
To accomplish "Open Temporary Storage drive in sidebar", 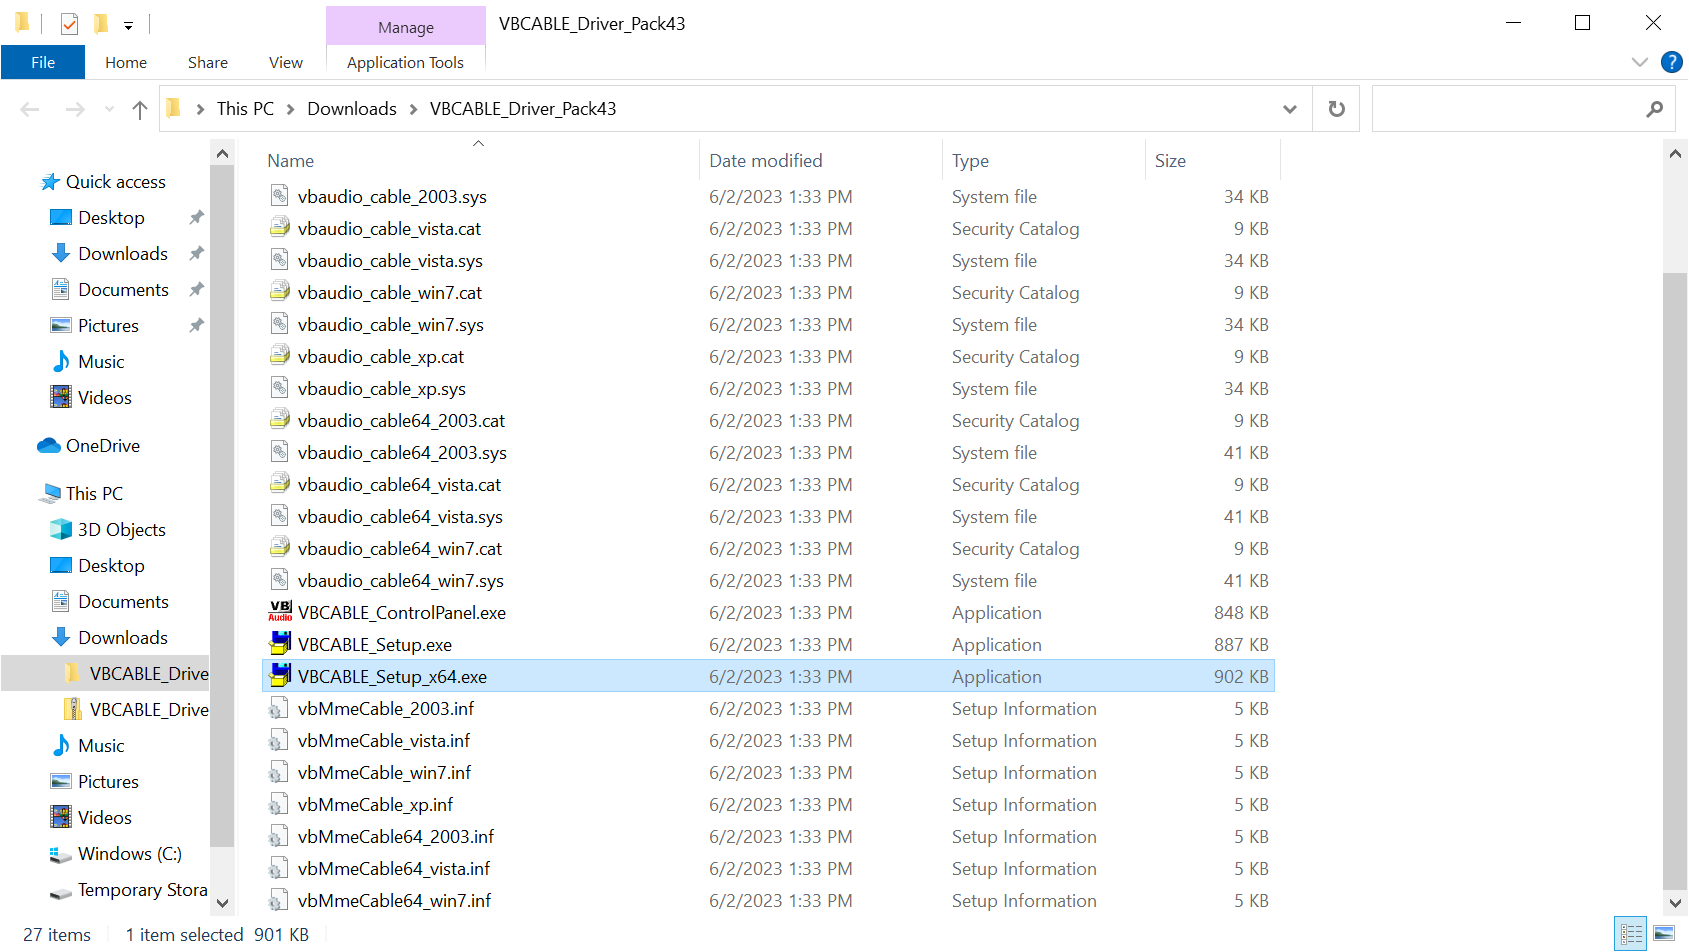I will pyautogui.click(x=129, y=890).
